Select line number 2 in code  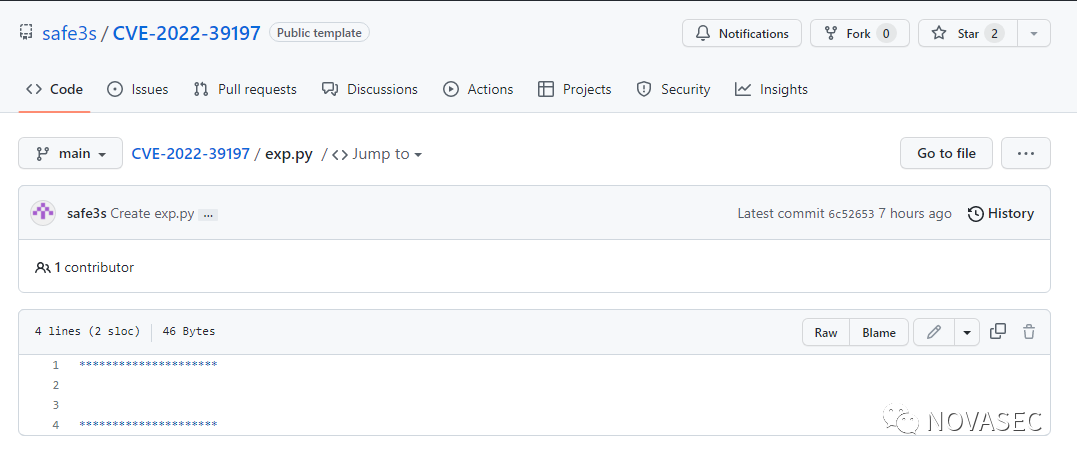click(x=56, y=385)
